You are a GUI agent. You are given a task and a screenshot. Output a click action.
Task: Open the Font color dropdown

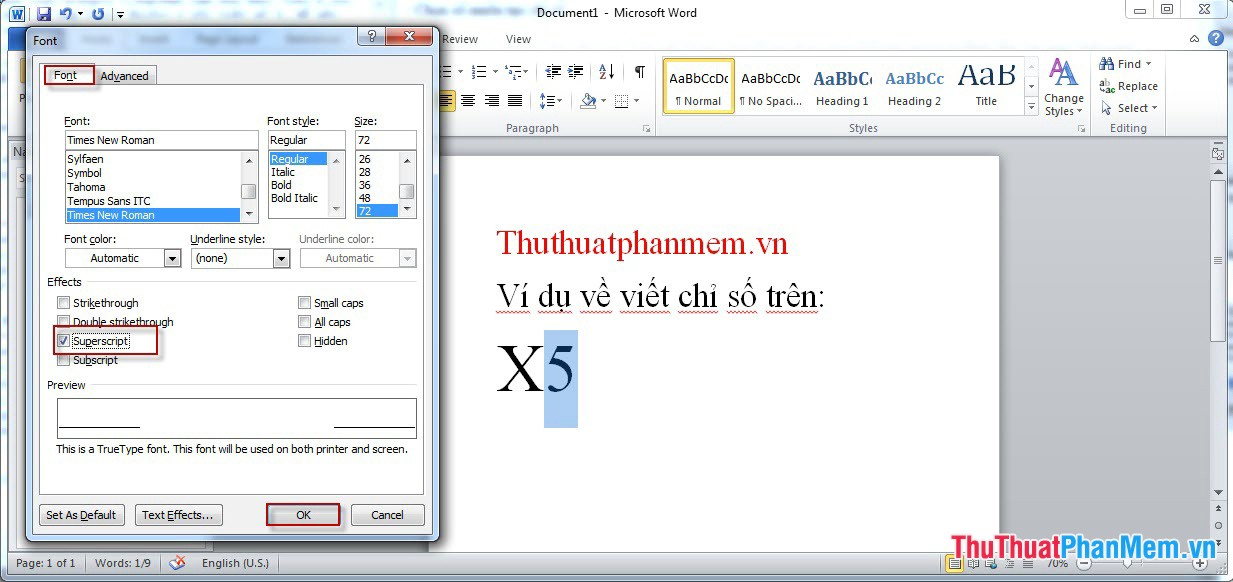(x=171, y=258)
